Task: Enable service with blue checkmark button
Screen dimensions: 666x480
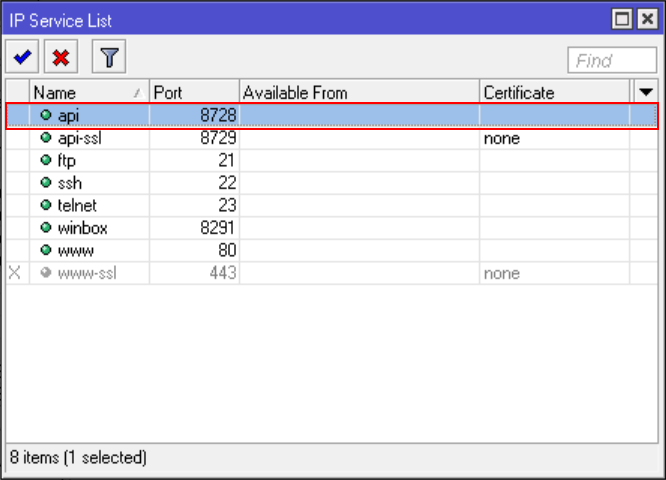Action: pos(22,56)
